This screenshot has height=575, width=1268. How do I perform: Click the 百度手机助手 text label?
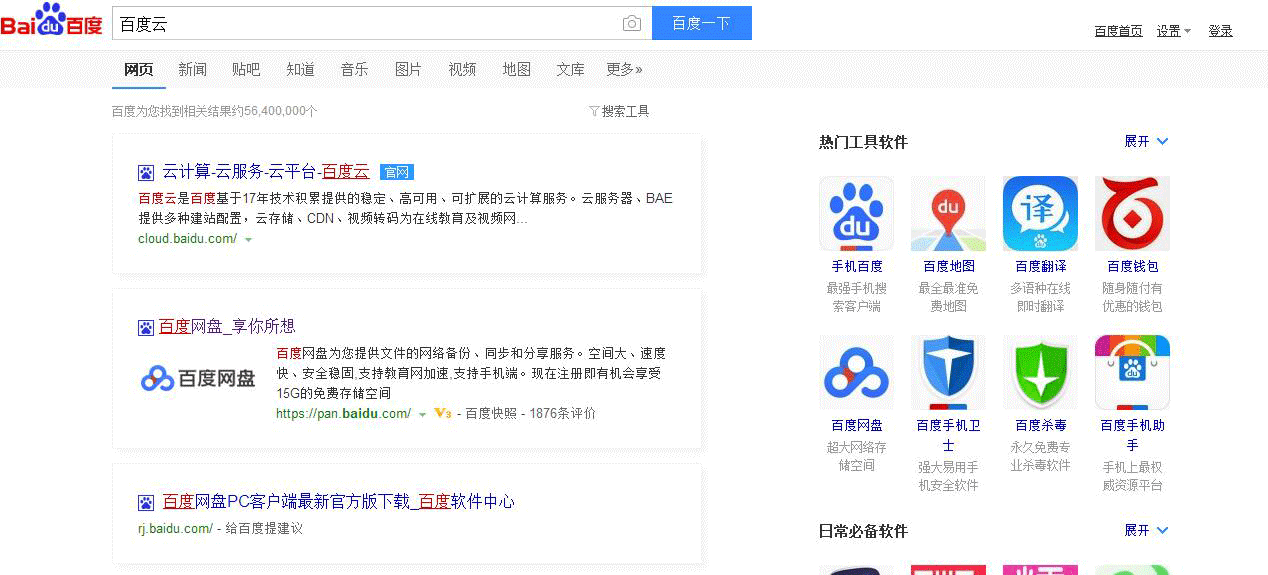pyautogui.click(x=1133, y=435)
